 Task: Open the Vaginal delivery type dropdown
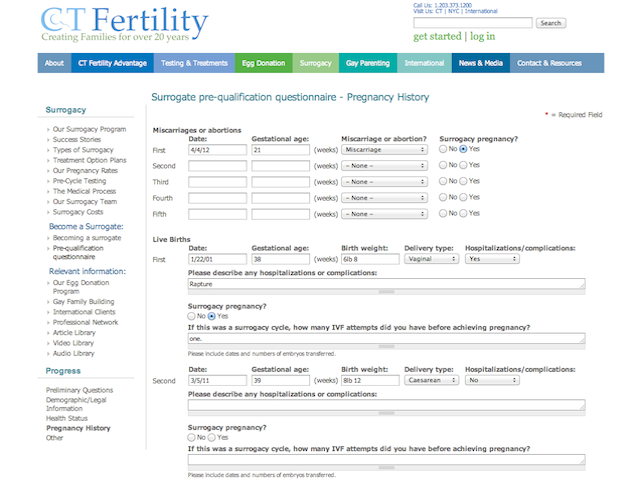pos(431,258)
